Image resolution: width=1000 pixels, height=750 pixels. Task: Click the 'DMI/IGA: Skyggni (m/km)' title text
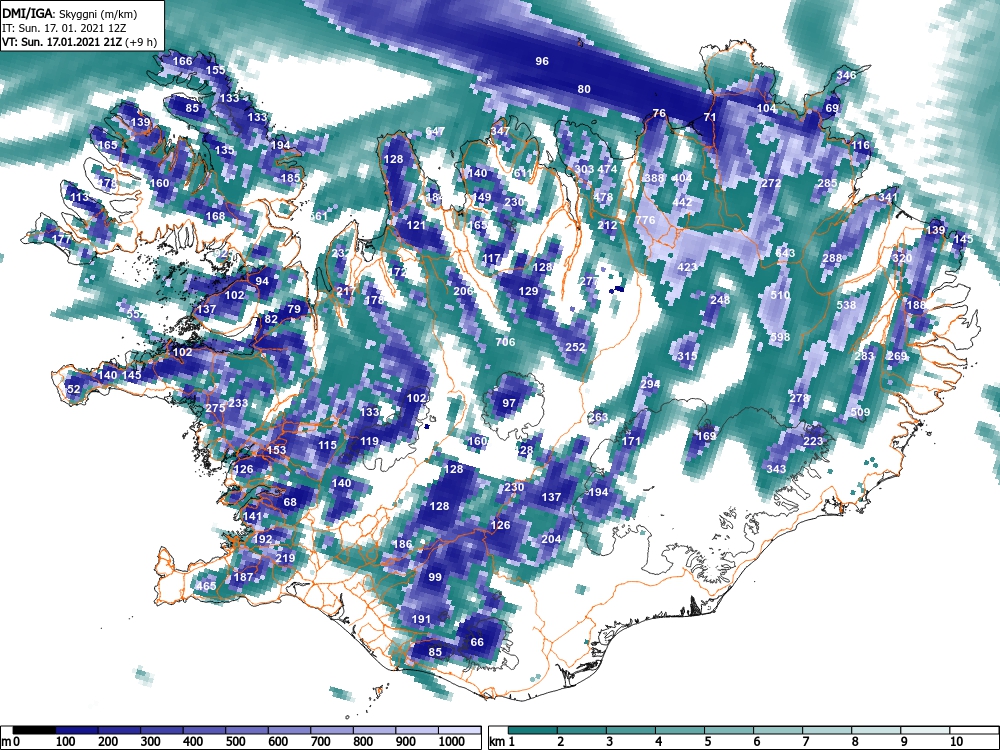[x=70, y=13]
